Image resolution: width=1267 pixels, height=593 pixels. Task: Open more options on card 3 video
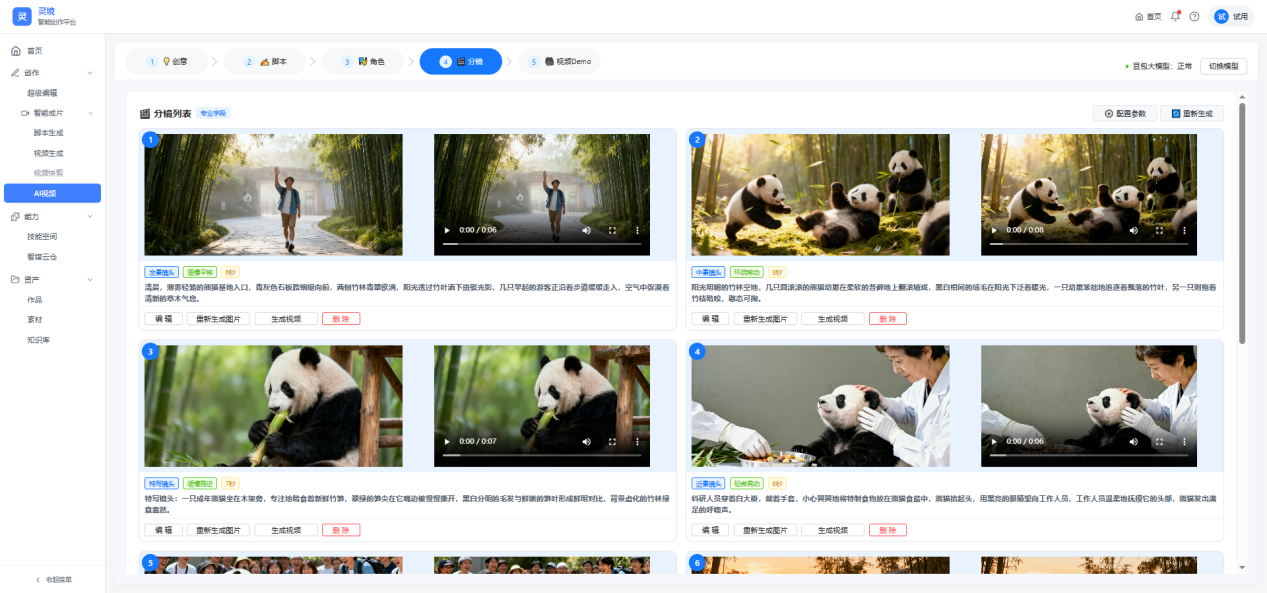[637, 441]
